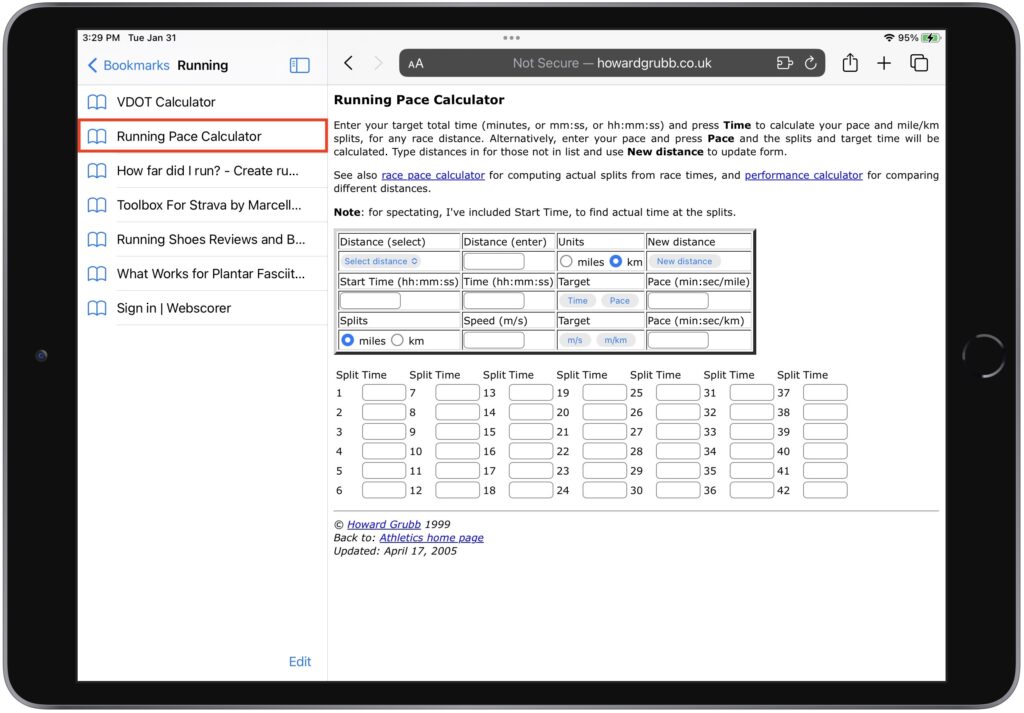Tap the Wi-Fi status icon
Viewport: 1024px width, 713px height.
coord(889,38)
